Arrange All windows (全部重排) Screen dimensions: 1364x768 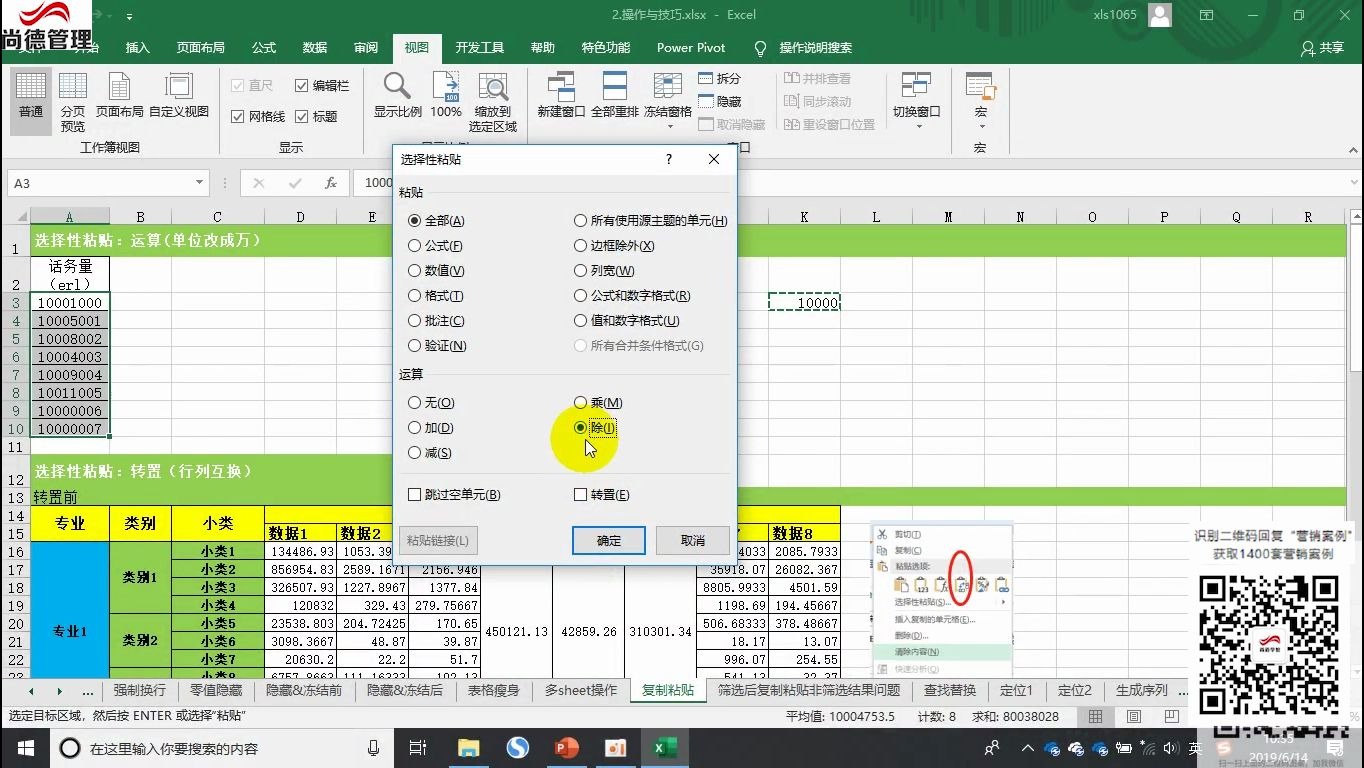615,97
